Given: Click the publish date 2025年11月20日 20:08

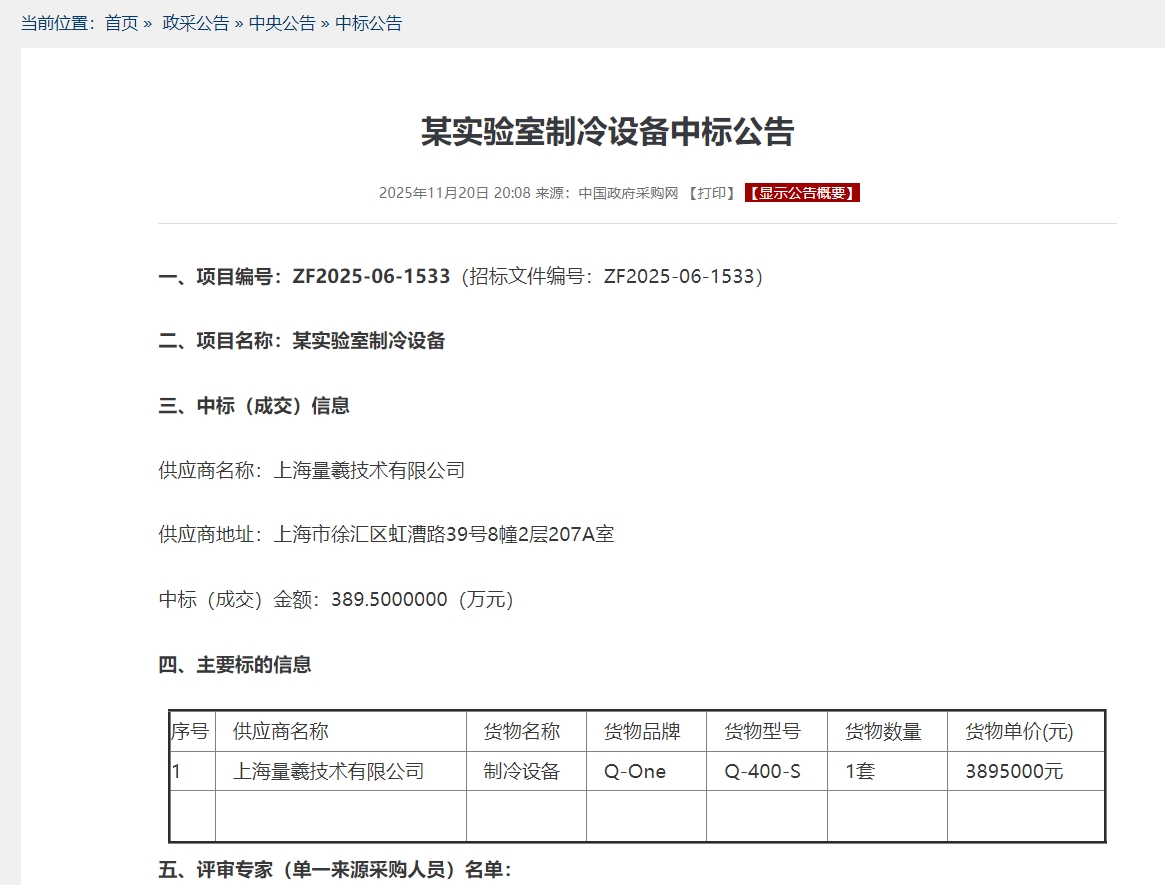Looking at the screenshot, I should (455, 193).
